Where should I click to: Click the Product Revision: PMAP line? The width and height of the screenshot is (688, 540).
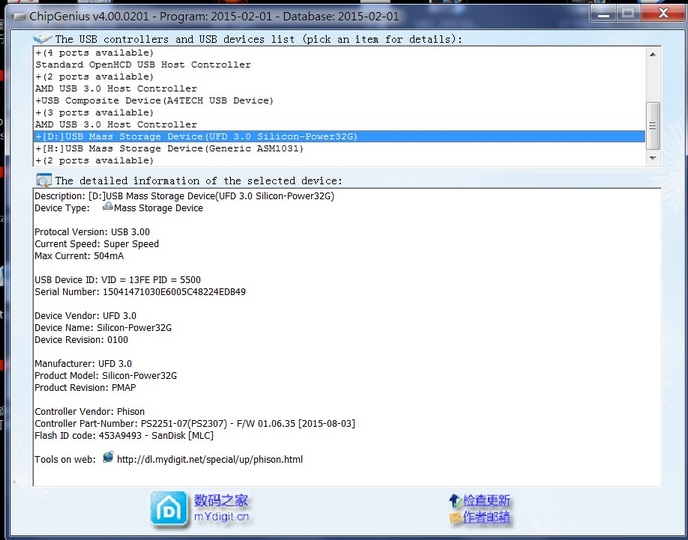[86, 388]
